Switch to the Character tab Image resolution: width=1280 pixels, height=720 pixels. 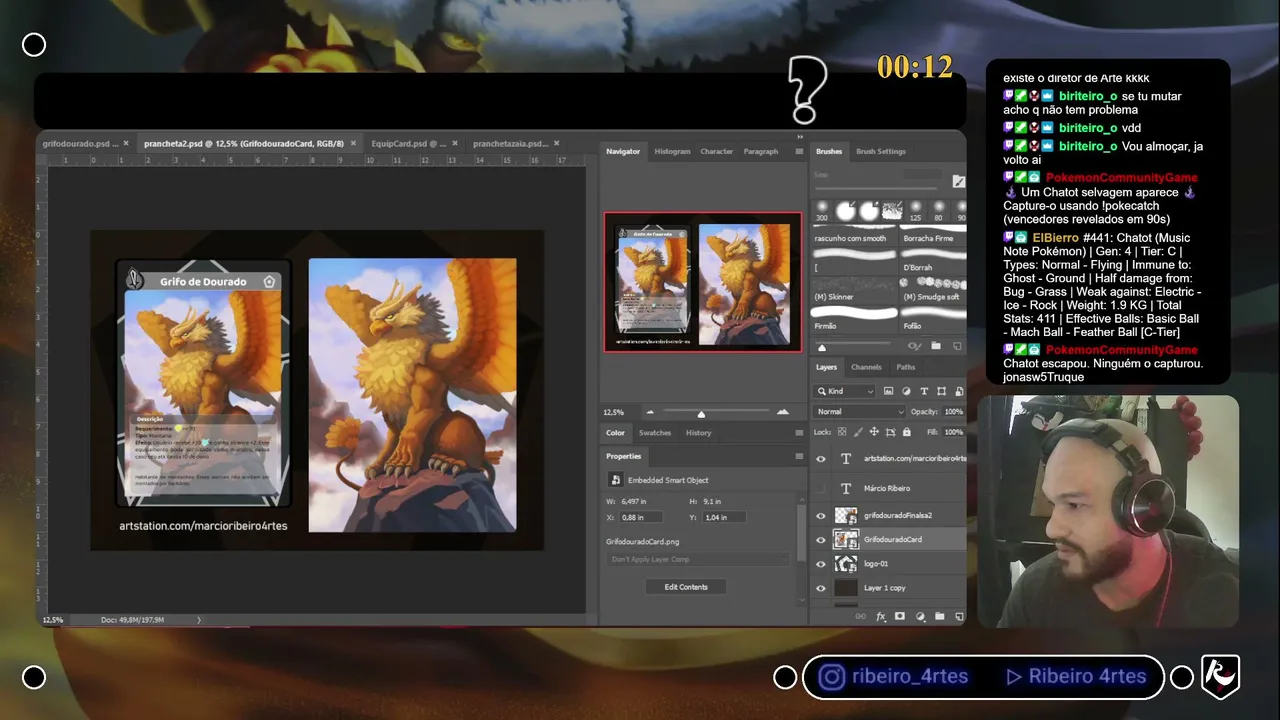click(x=716, y=152)
